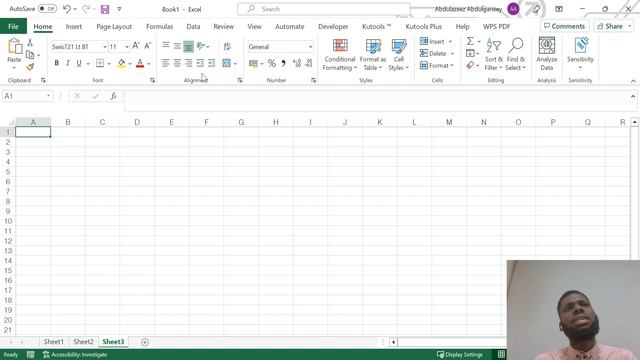Click the Orientation text angle icon
This screenshot has width=640, height=360.
(x=200, y=46)
